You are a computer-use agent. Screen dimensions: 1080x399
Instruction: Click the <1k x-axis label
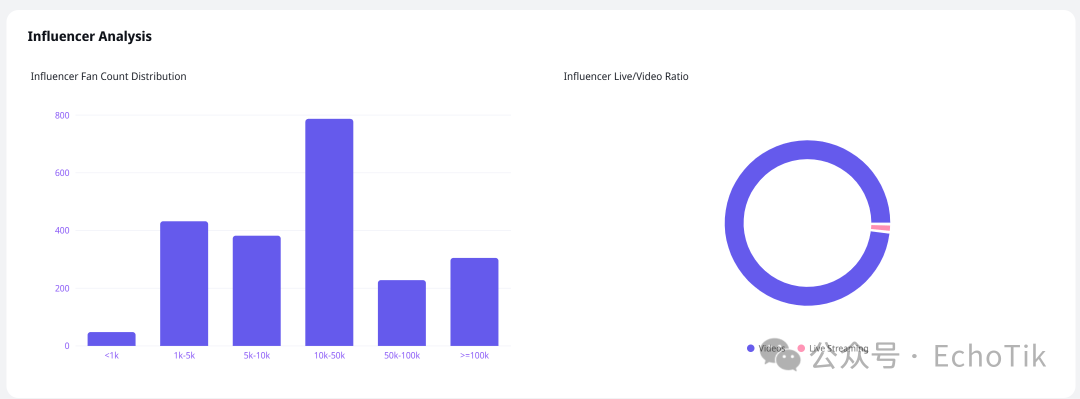(x=112, y=356)
